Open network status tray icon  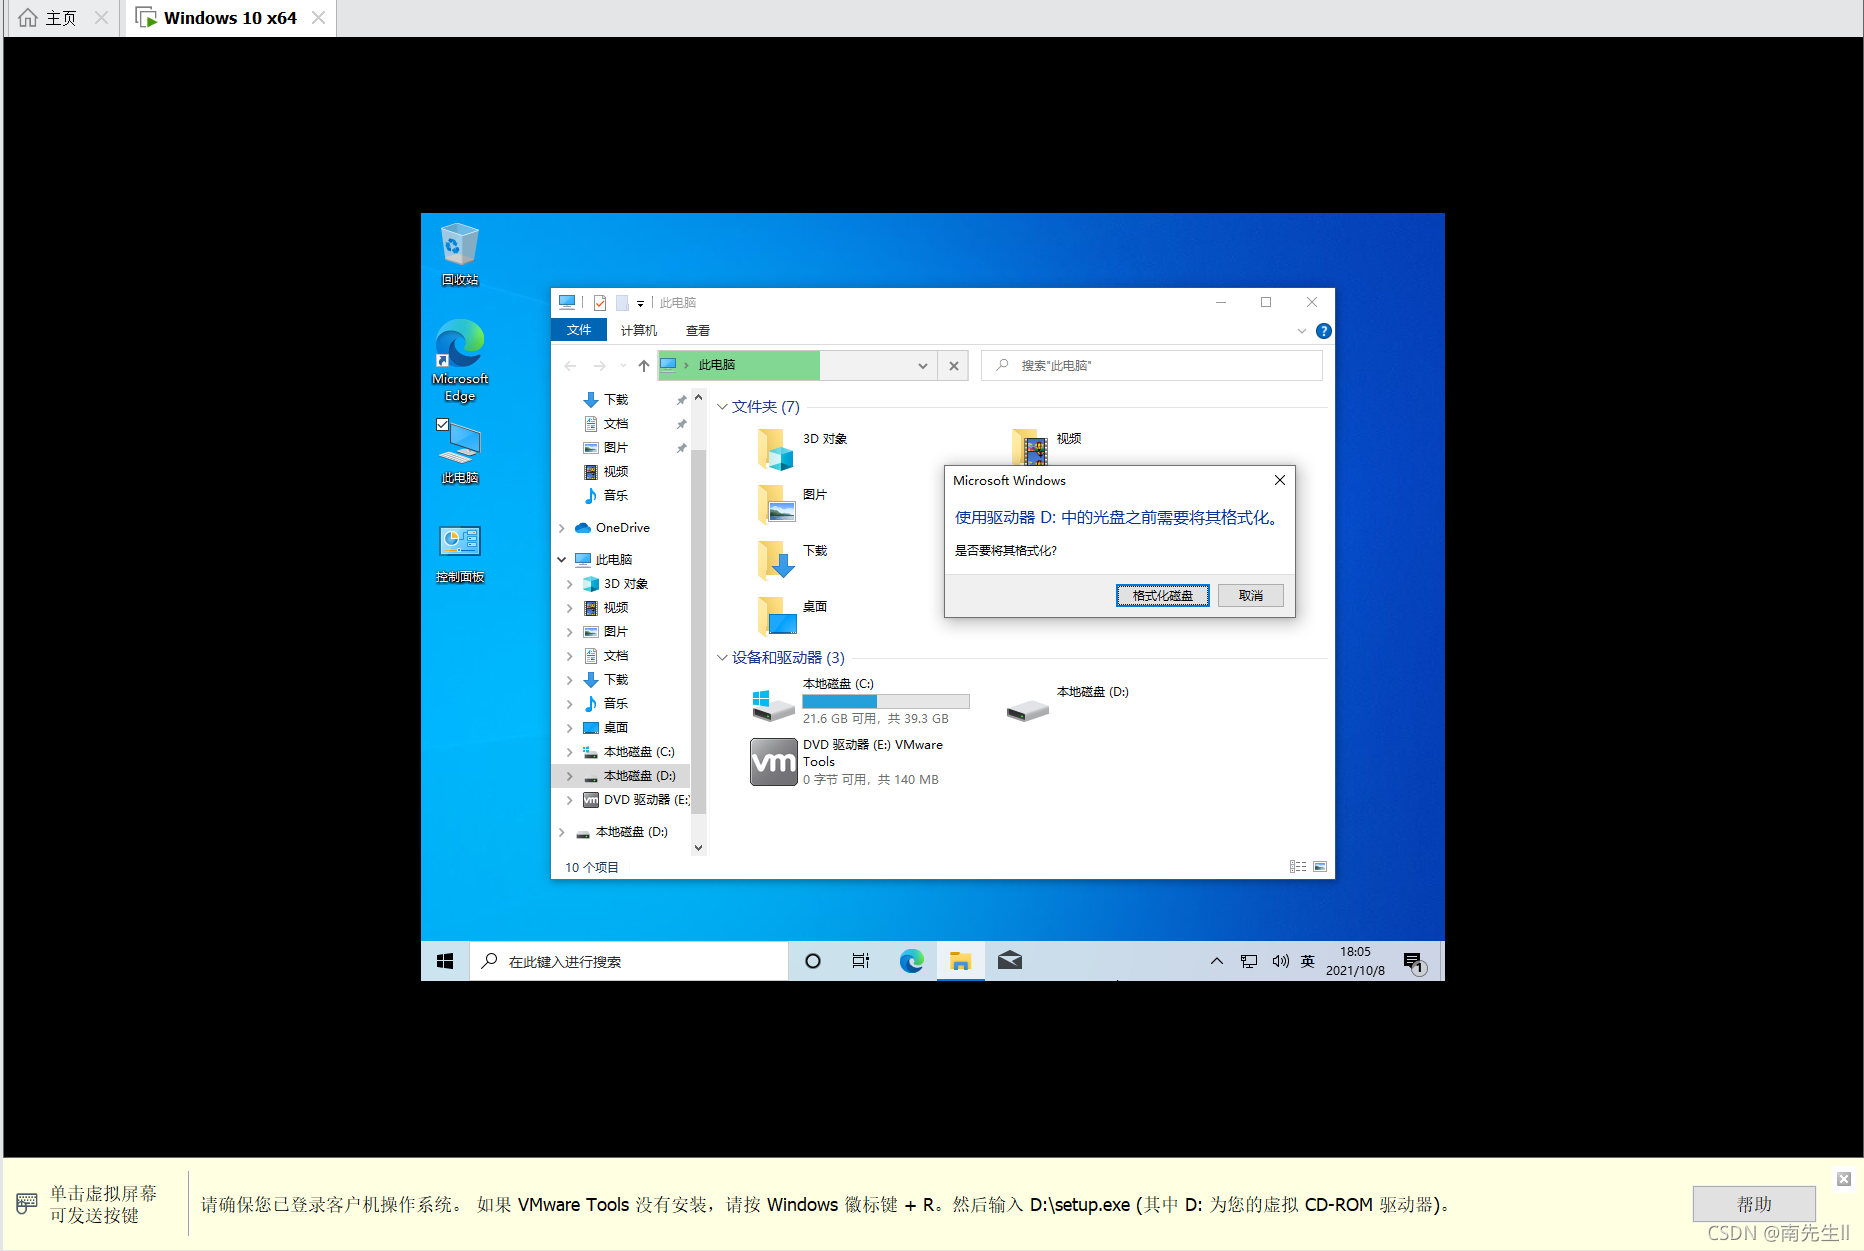tap(1249, 961)
